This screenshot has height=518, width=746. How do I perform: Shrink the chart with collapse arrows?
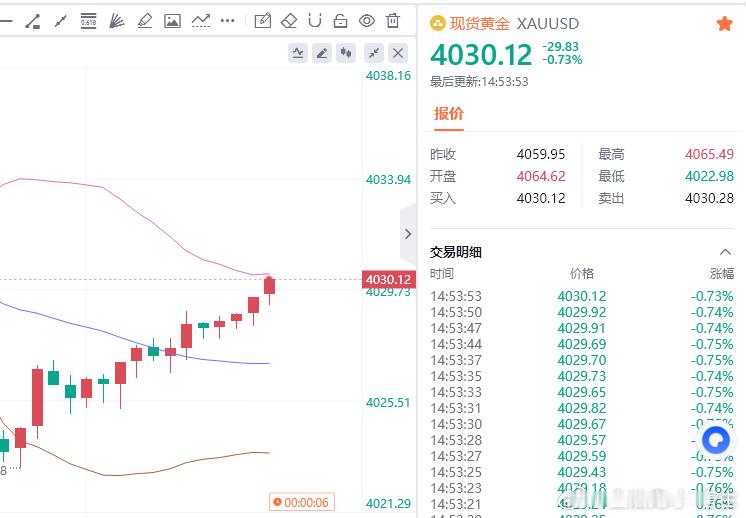tap(374, 53)
